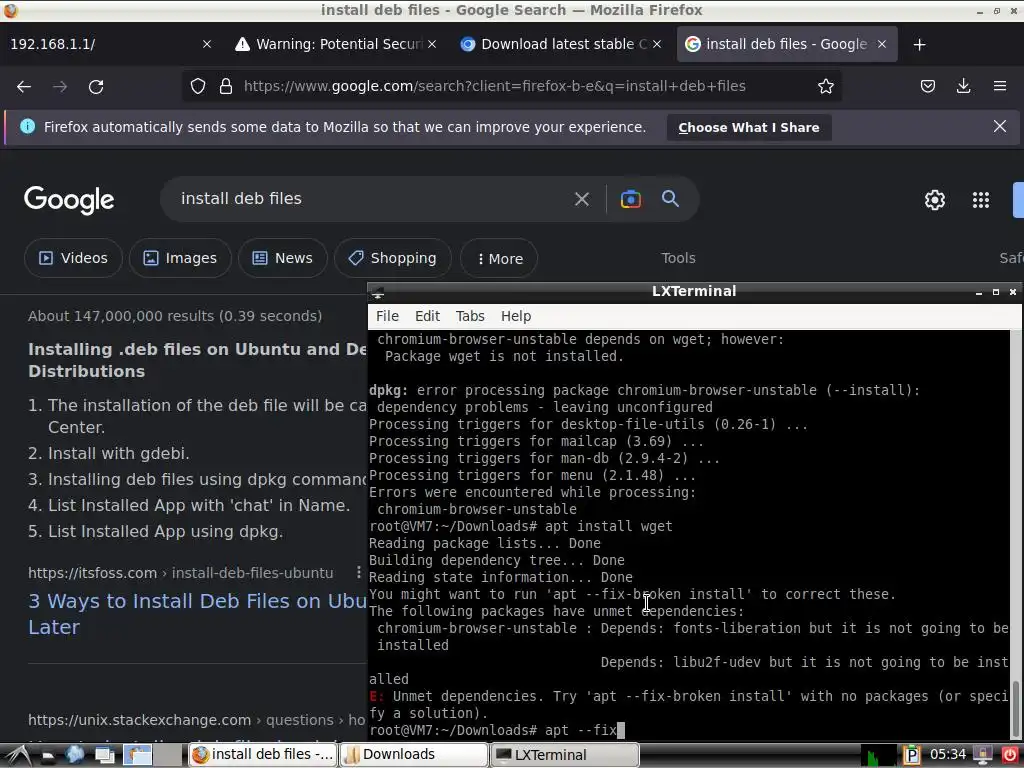1024x768 pixels.
Task: Click the itsfoss.com result URL text
Action: [x=181, y=573]
